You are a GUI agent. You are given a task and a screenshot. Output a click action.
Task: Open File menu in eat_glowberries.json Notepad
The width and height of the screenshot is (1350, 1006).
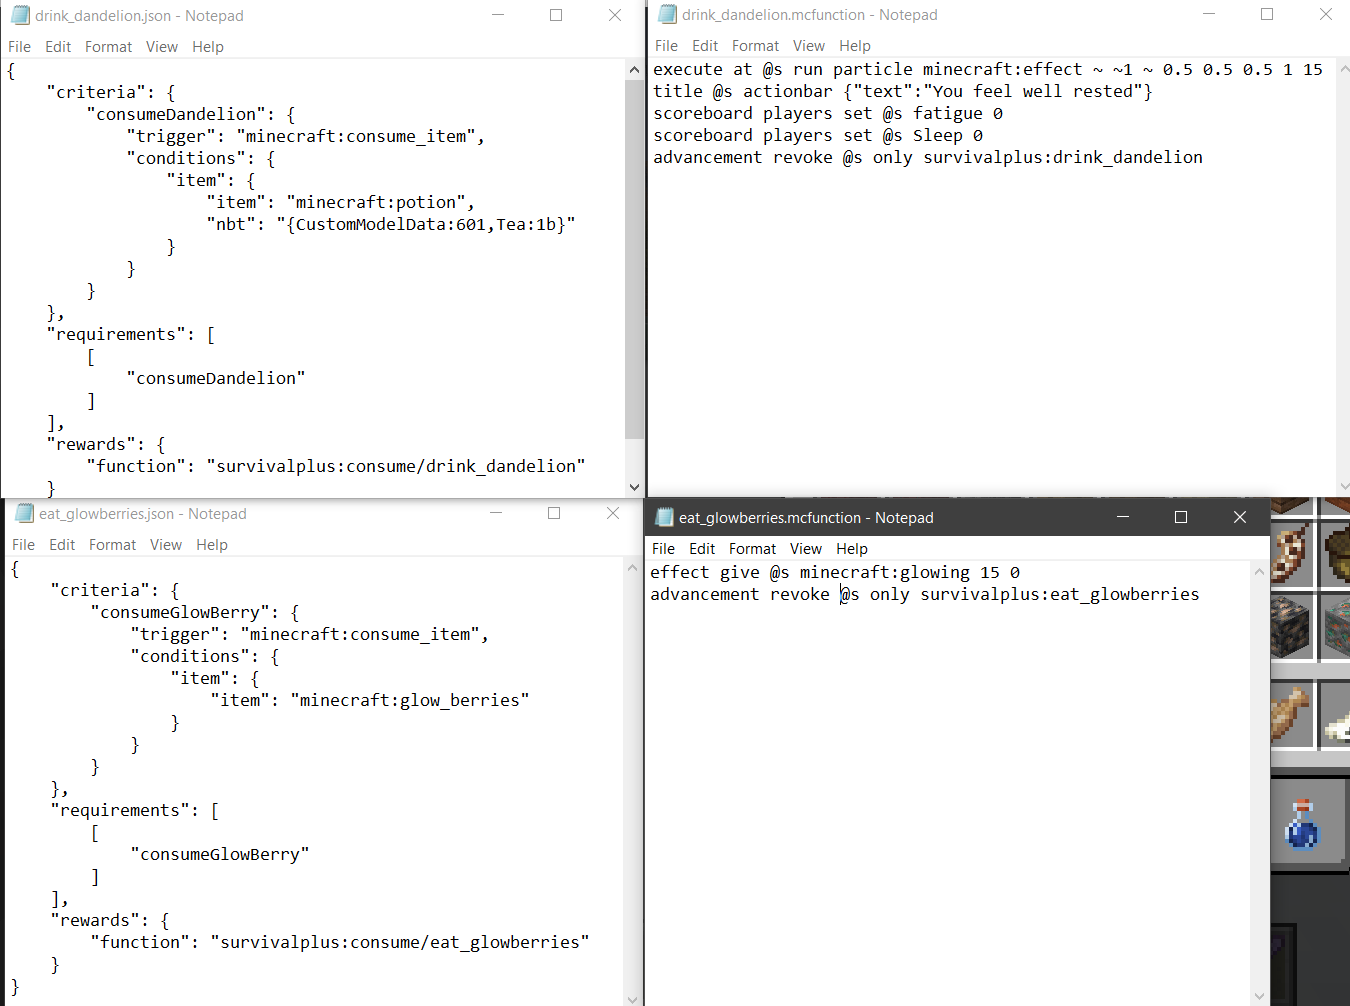(x=23, y=545)
